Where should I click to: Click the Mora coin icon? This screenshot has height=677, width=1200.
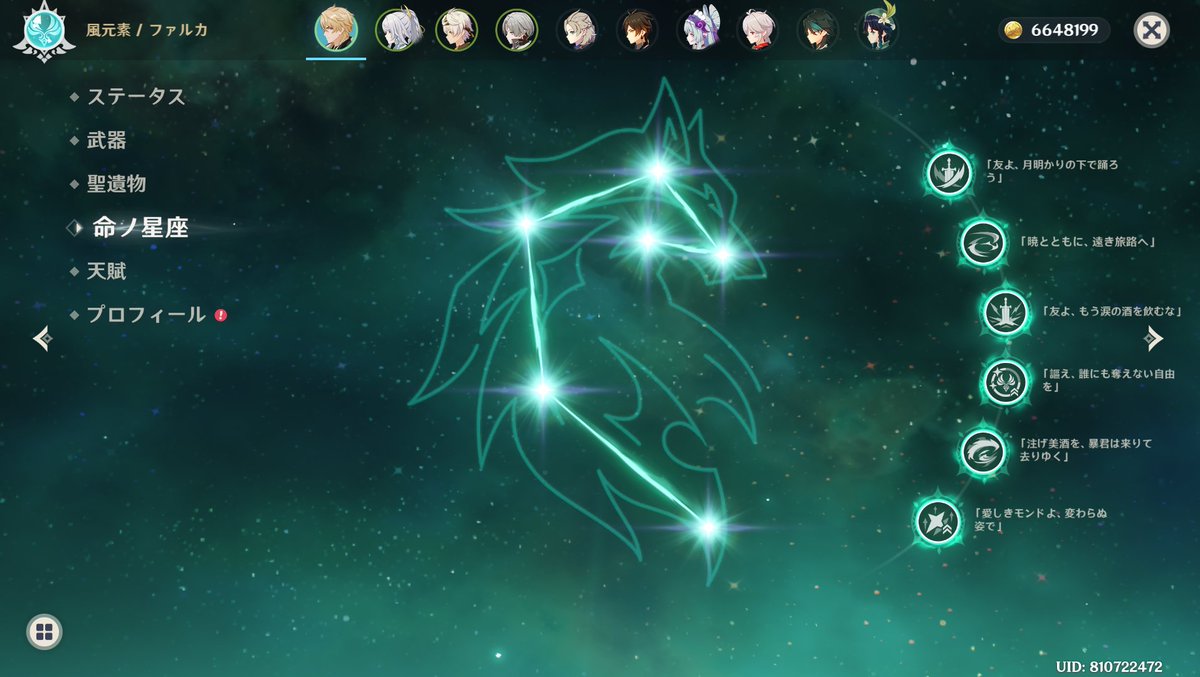[x=1015, y=31]
